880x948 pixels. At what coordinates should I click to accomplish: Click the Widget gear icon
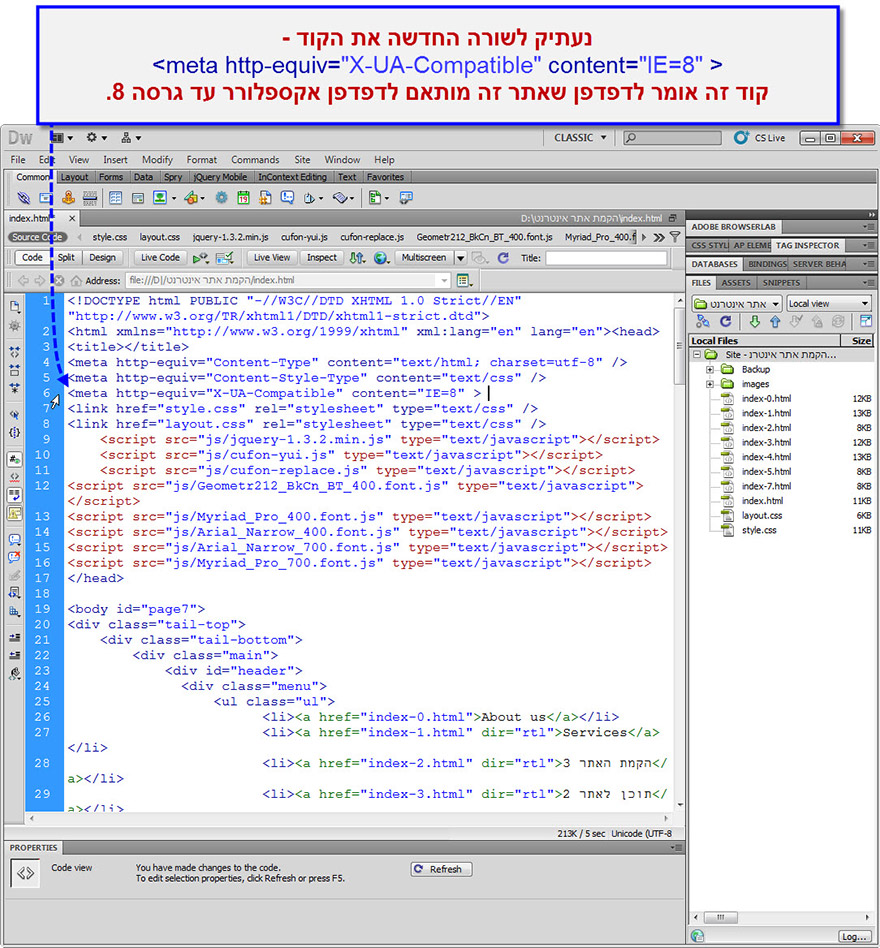pos(221,198)
